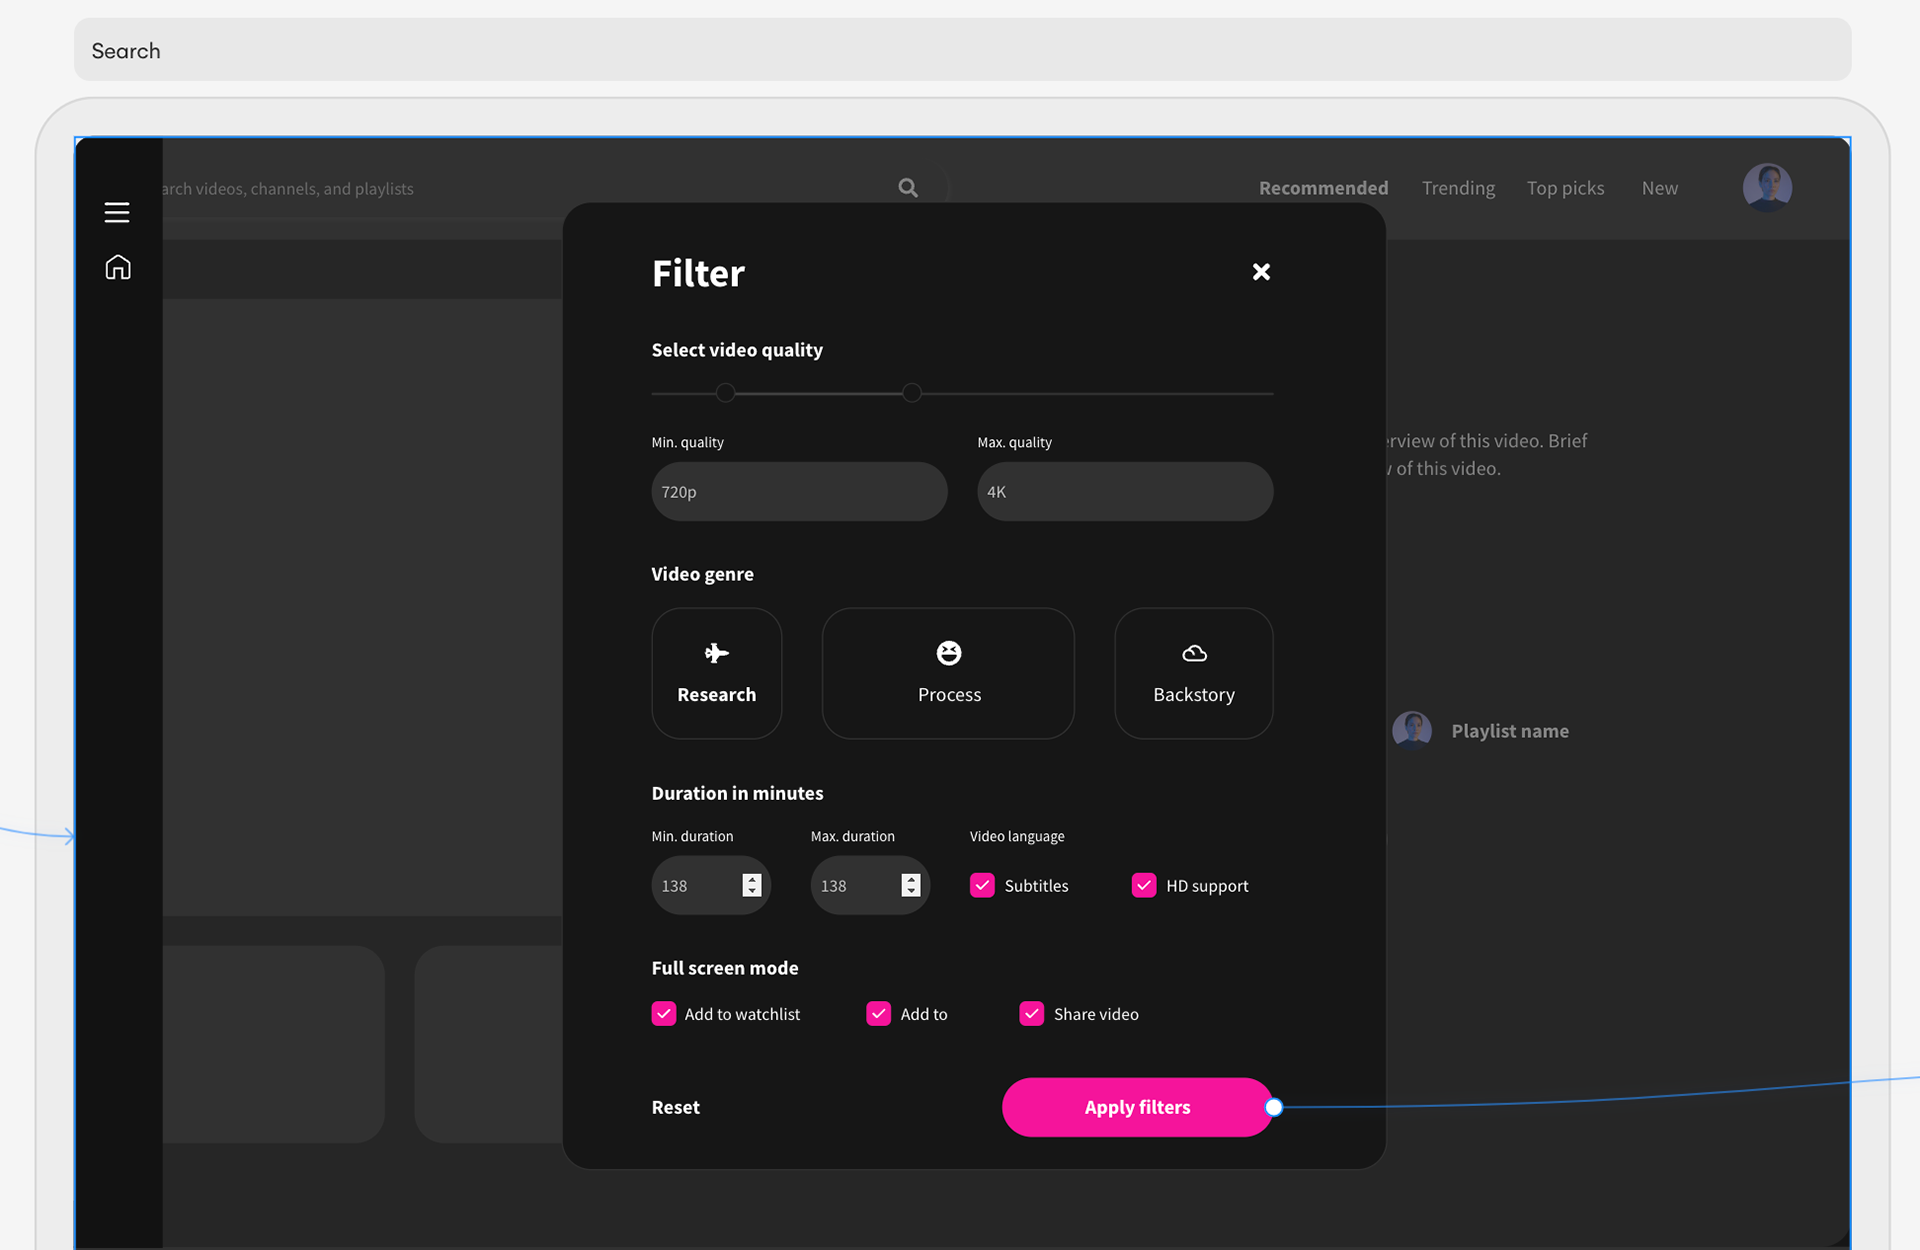Screen dimensions: 1920x1250
Task: Click the top Search bar
Action: click(x=962, y=50)
